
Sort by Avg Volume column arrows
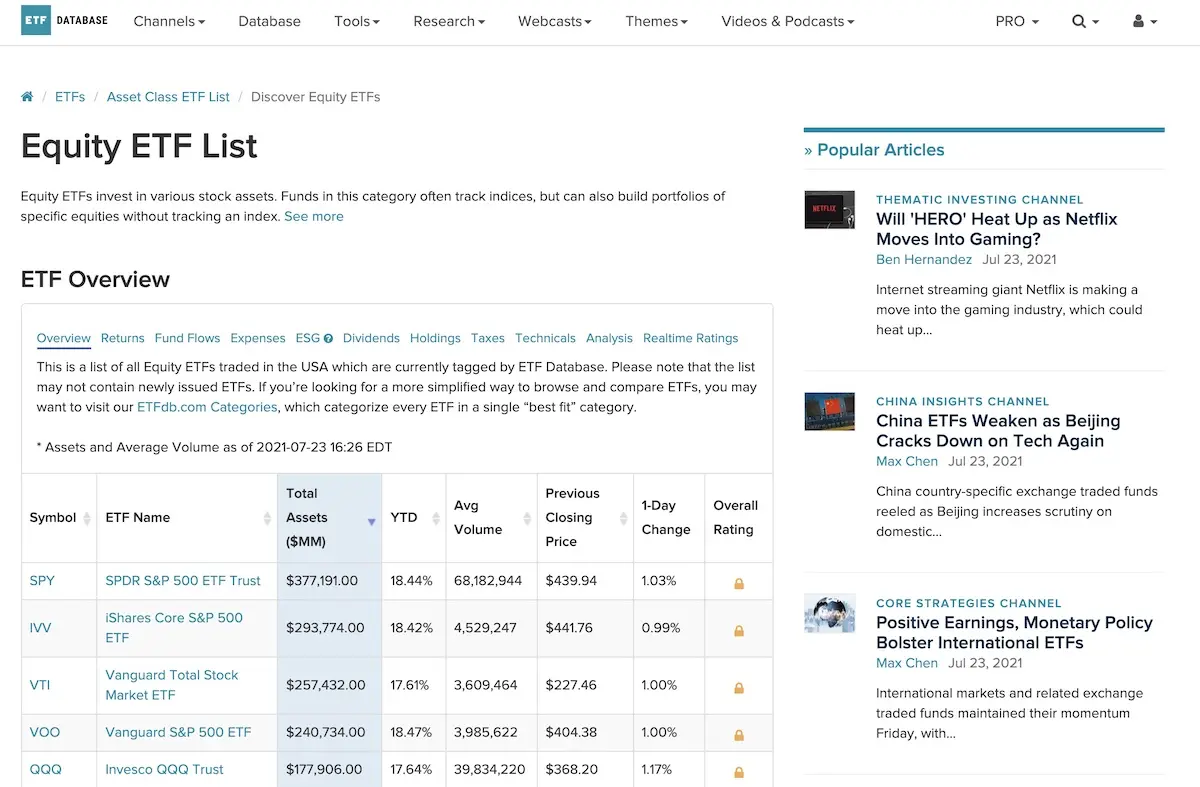tap(527, 518)
